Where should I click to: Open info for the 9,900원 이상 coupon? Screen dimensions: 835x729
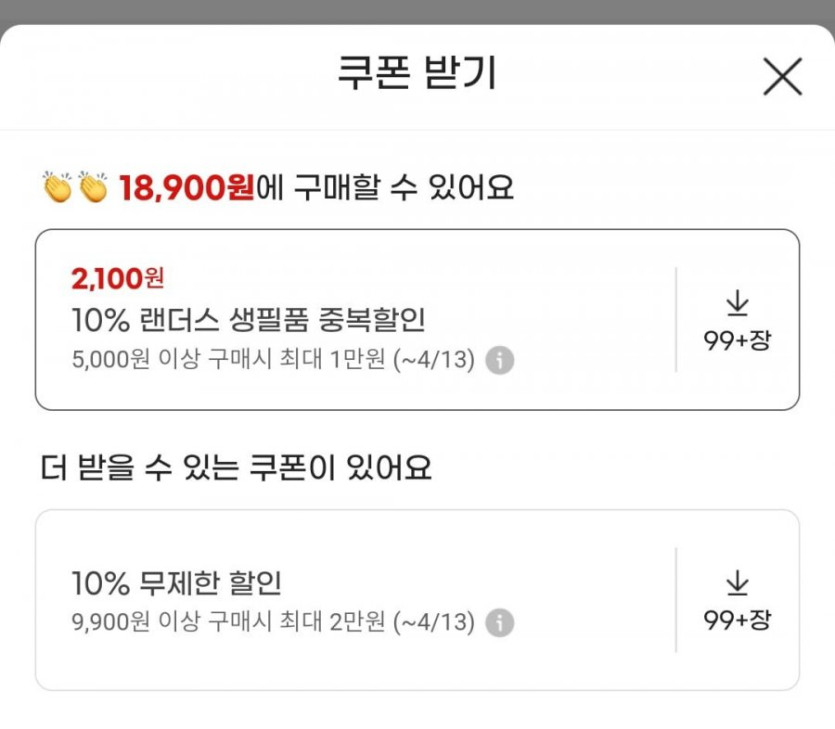(500, 623)
